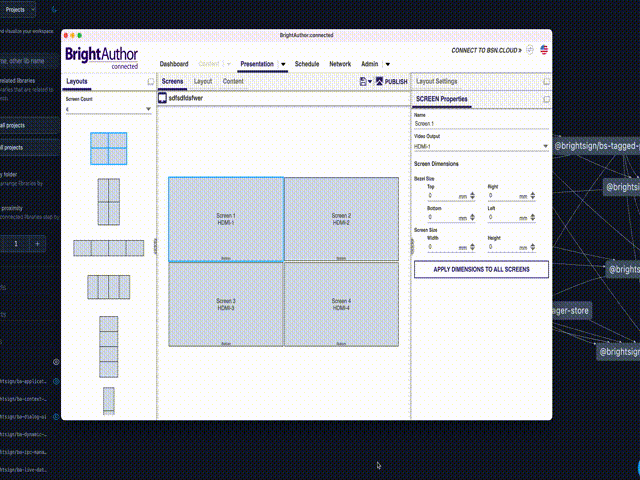Screen dimensions: 640x480
Task: Open the Schedule menu
Action: 307,64
